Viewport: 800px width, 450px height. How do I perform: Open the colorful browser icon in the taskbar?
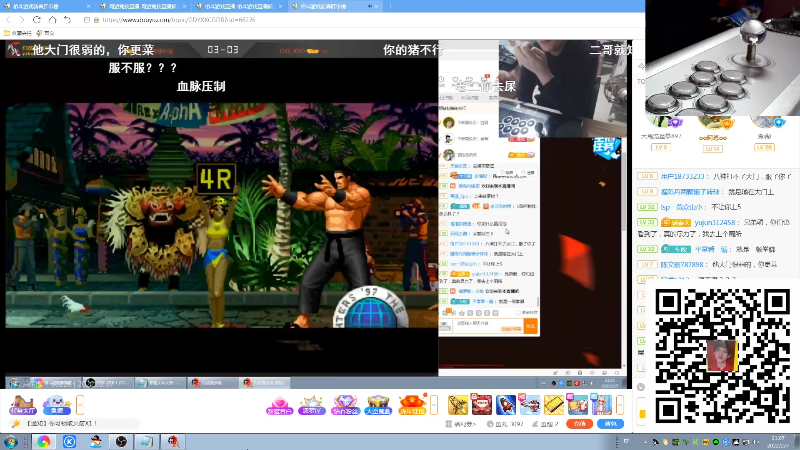pyautogui.click(x=43, y=441)
